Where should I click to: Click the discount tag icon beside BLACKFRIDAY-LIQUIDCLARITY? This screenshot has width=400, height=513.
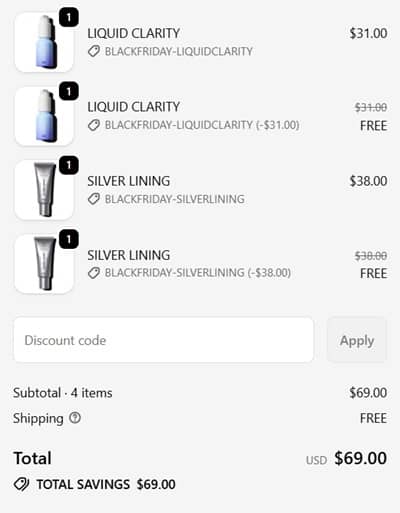[94, 52]
